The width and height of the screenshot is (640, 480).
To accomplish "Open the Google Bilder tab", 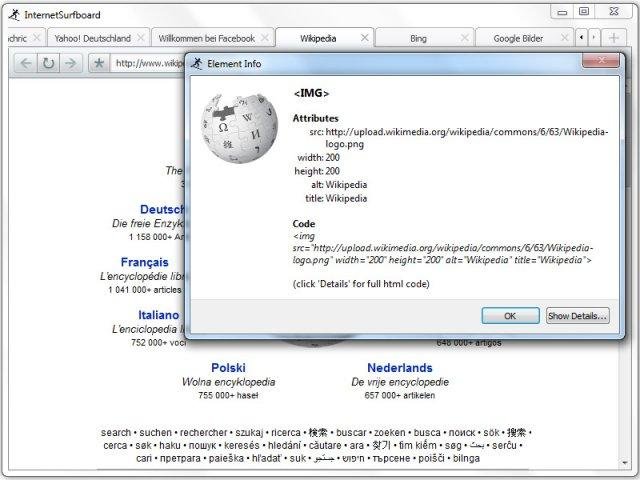I will click(518, 38).
